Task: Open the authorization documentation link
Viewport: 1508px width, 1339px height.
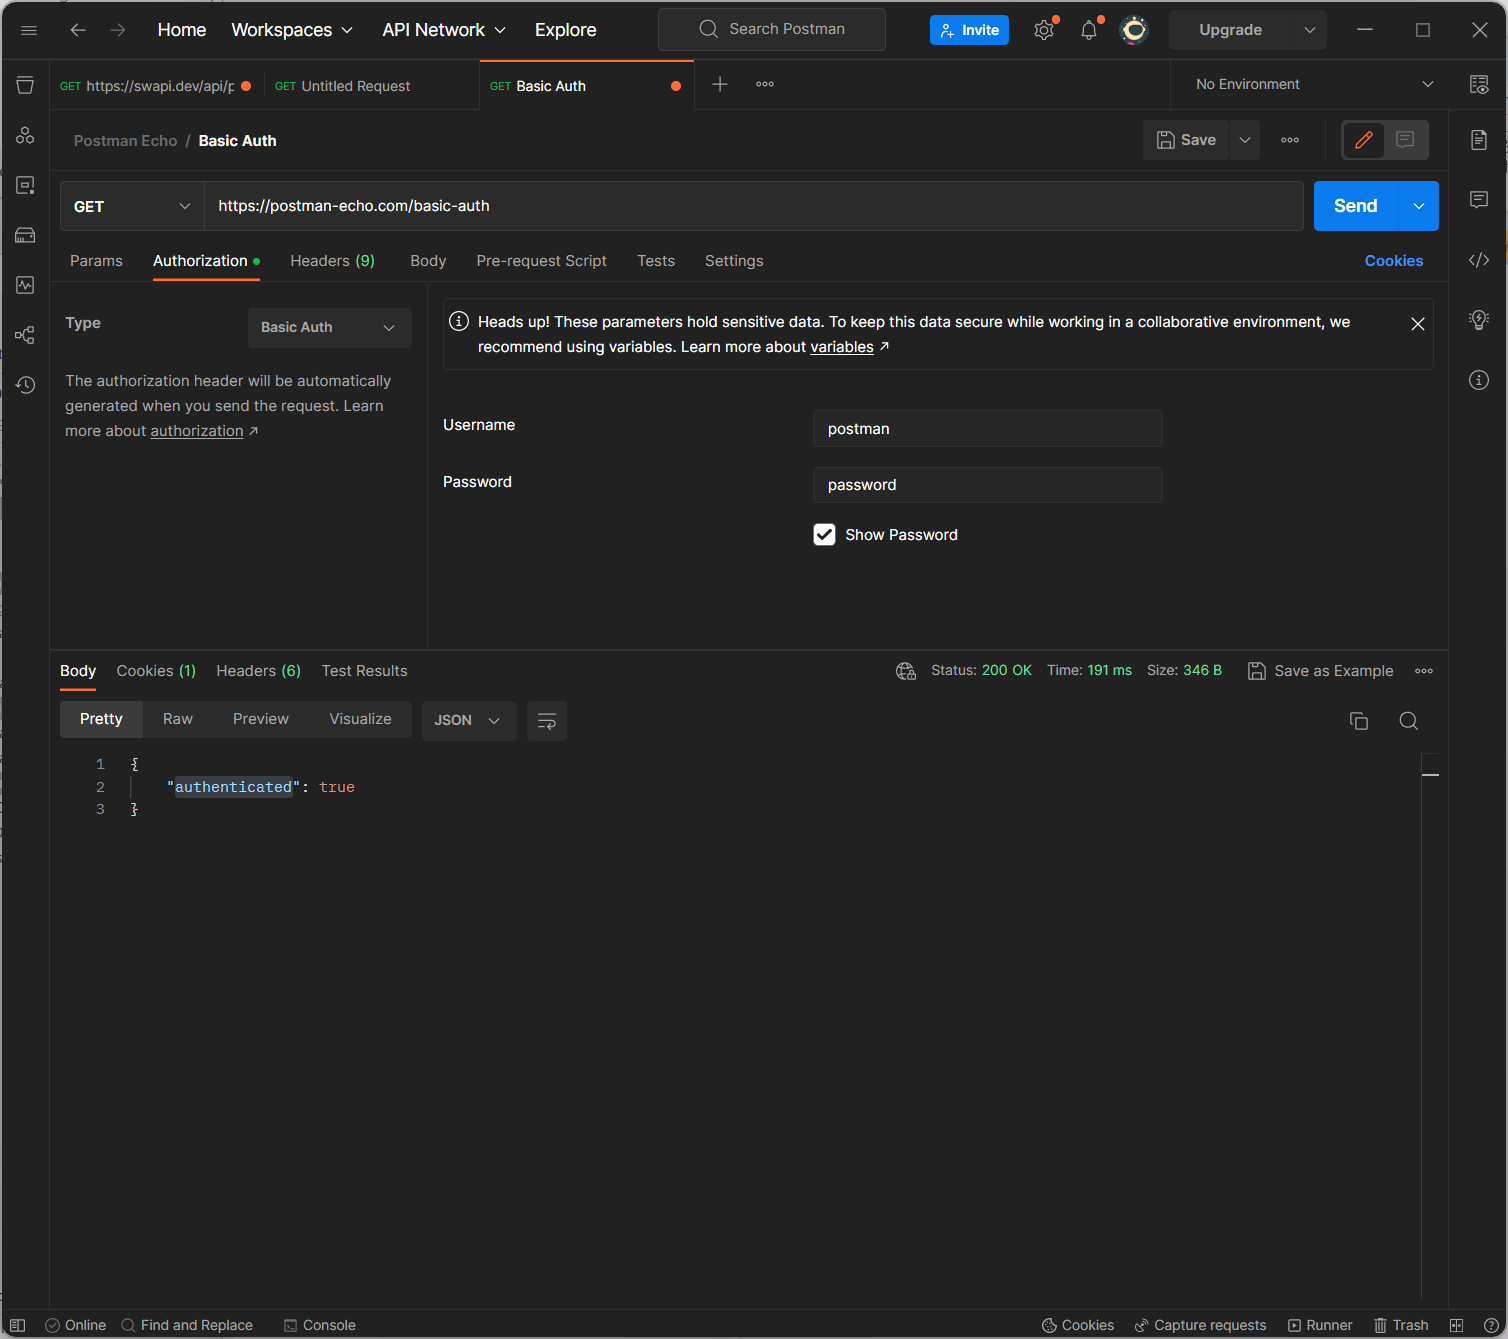Action: [197, 431]
